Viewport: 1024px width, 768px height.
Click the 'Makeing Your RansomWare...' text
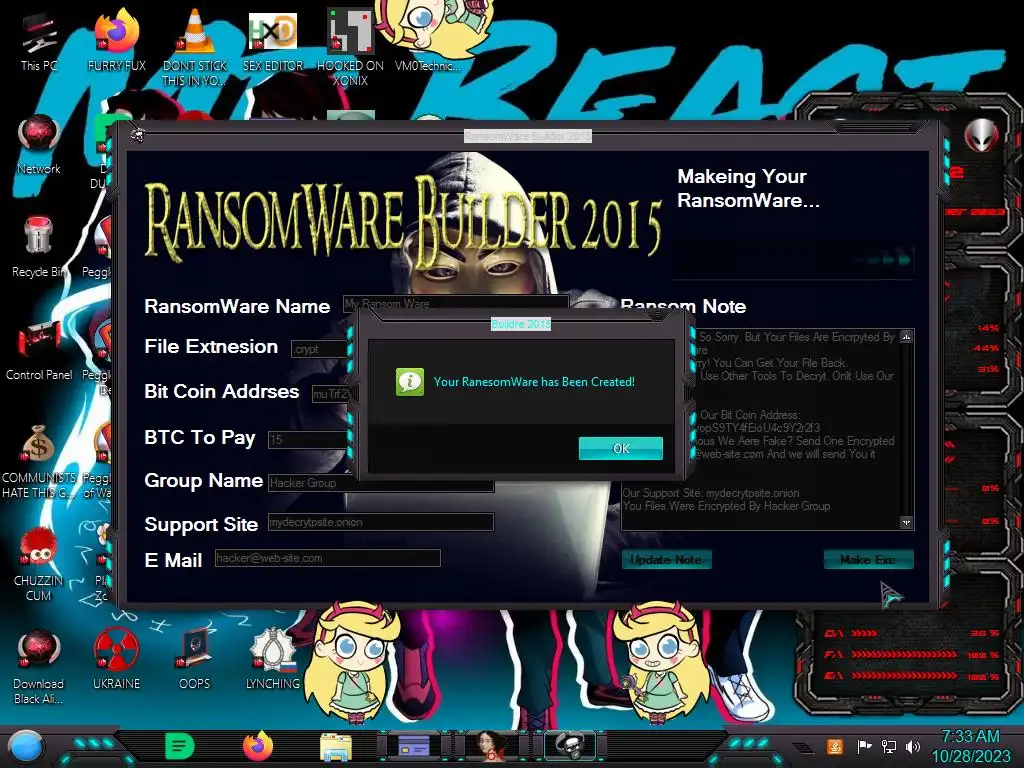coord(748,188)
